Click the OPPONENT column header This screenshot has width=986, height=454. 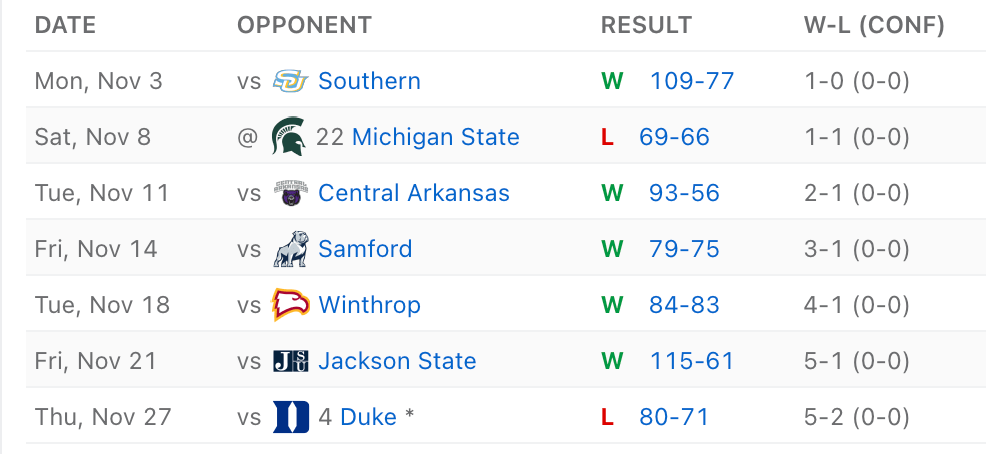click(x=304, y=26)
